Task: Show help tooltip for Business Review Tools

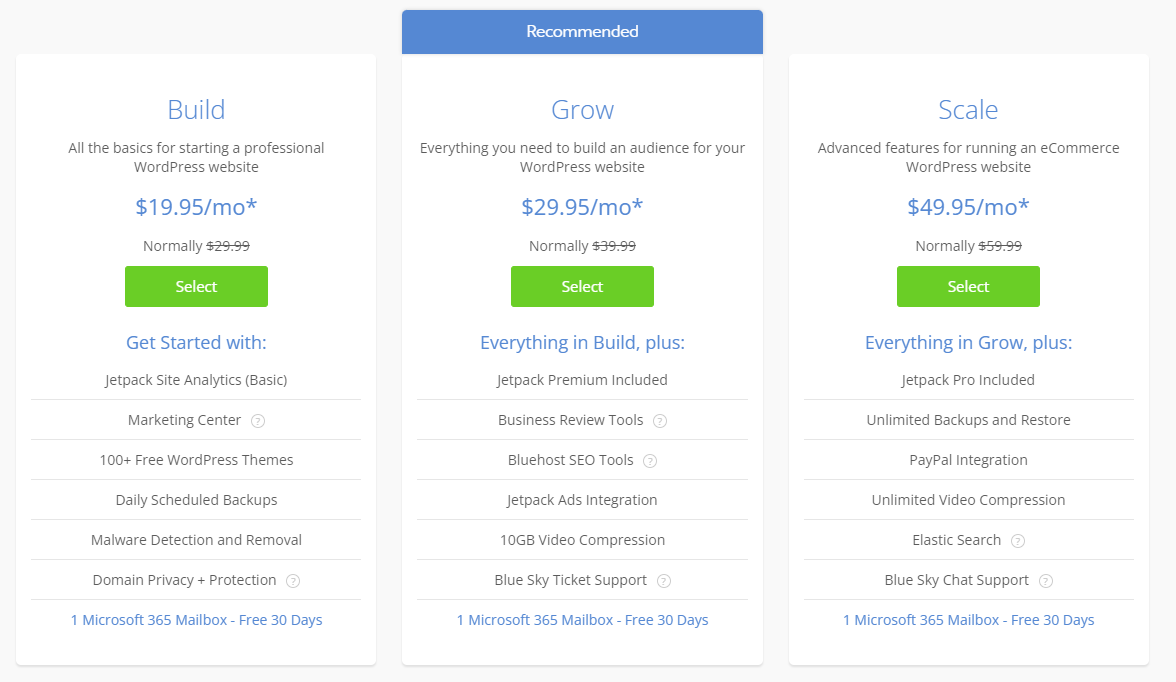Action: [x=660, y=421]
